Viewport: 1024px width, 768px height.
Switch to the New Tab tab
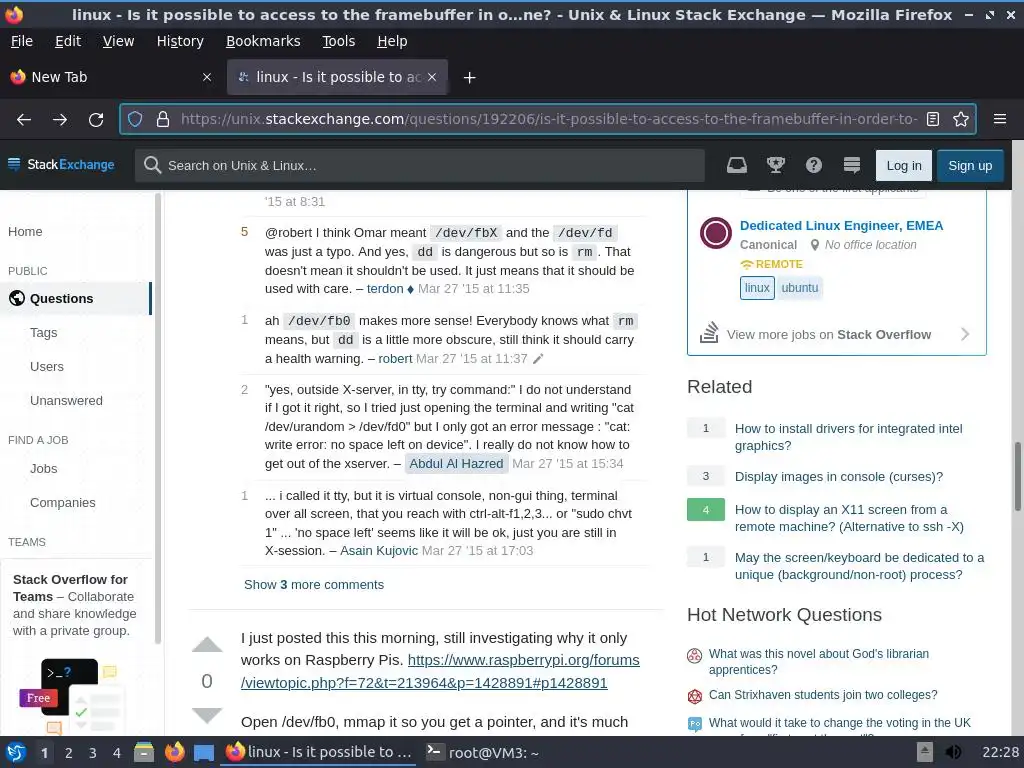point(111,77)
